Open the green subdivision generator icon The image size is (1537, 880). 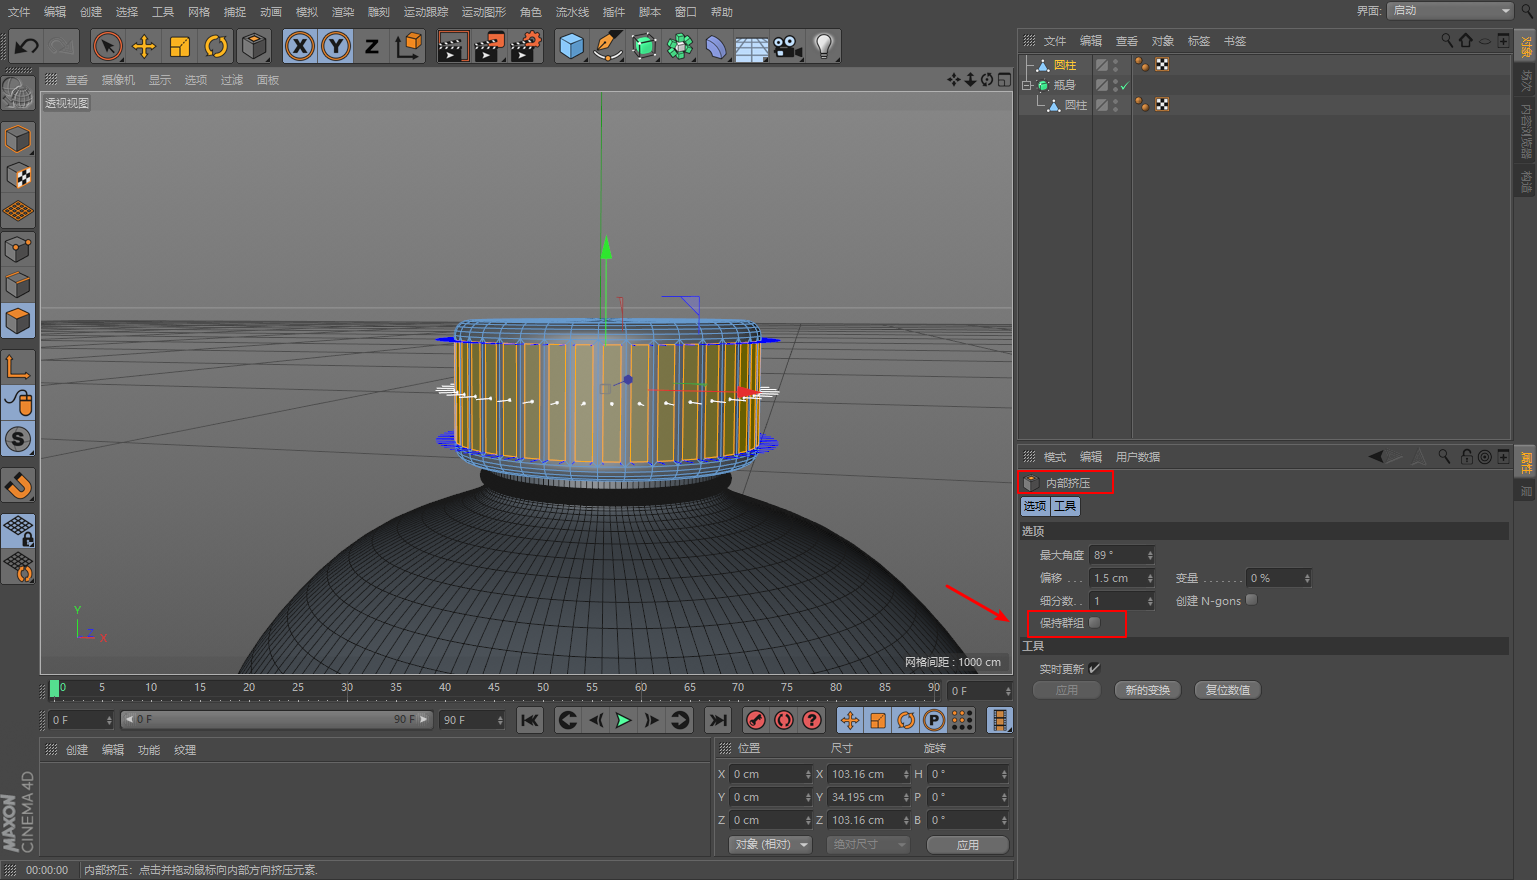pos(644,46)
